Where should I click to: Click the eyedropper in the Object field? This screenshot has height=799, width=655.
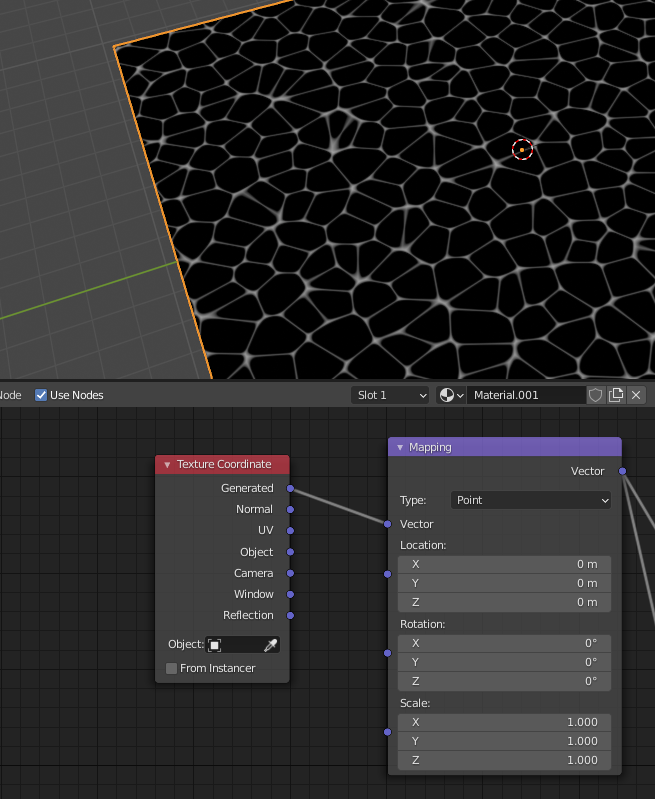pos(270,645)
